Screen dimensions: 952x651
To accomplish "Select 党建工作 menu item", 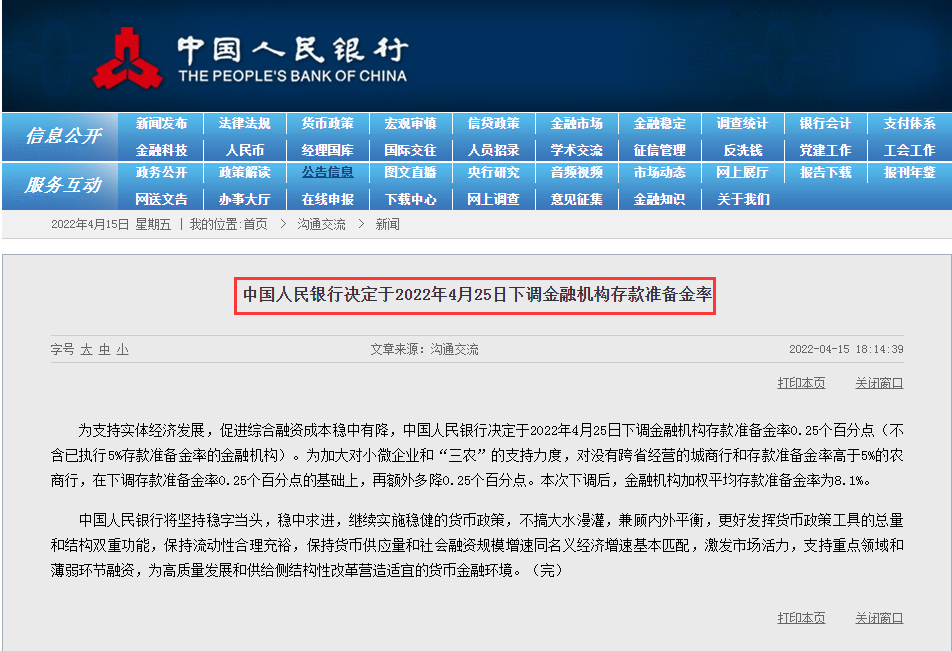I will click(826, 150).
